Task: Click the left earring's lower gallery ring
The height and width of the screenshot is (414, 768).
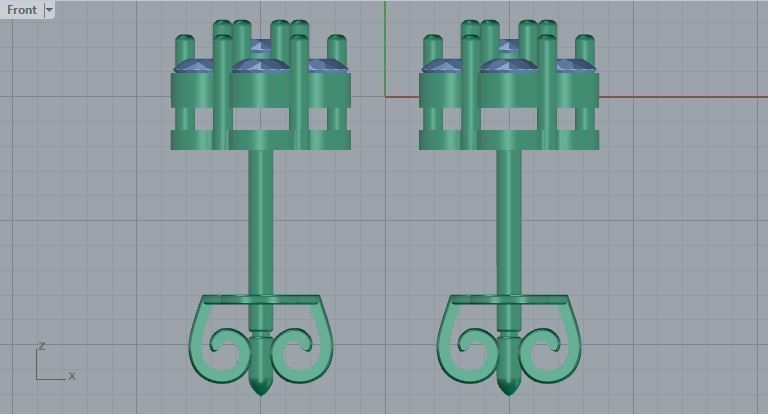Action: [x=261, y=140]
